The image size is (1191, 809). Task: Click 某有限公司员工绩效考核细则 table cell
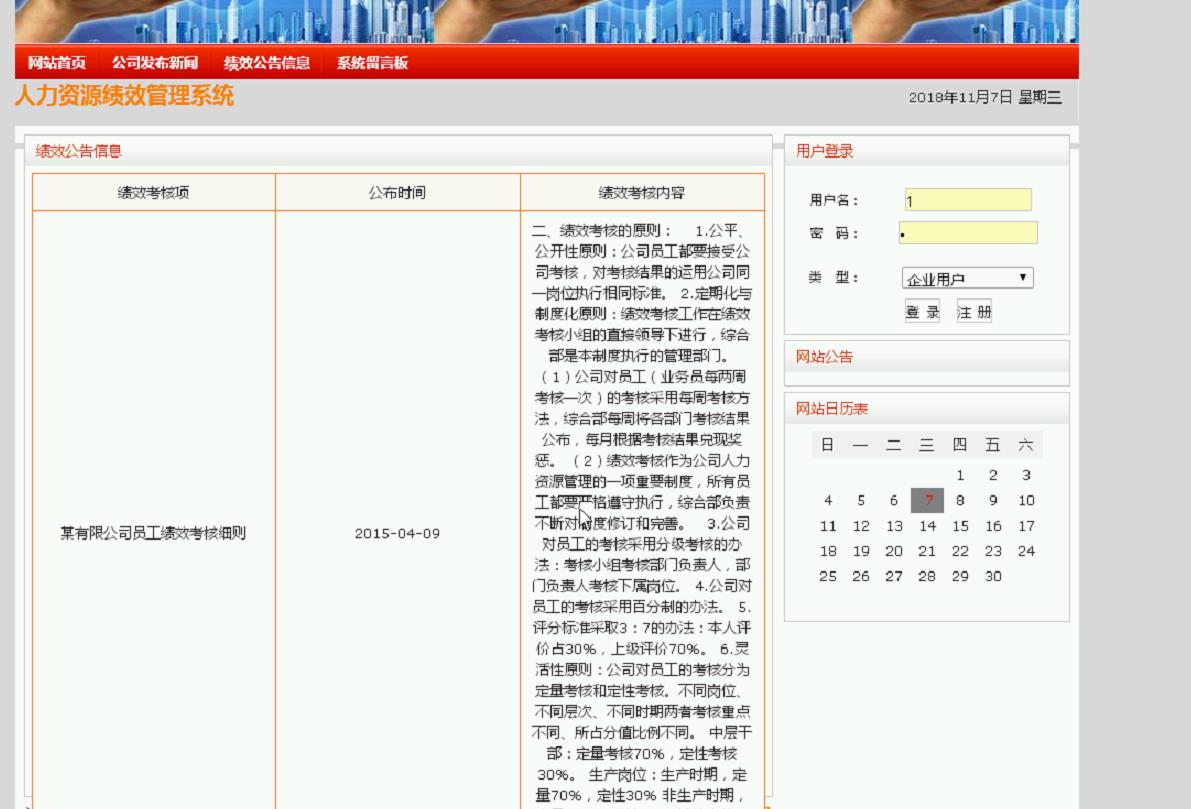(153, 533)
